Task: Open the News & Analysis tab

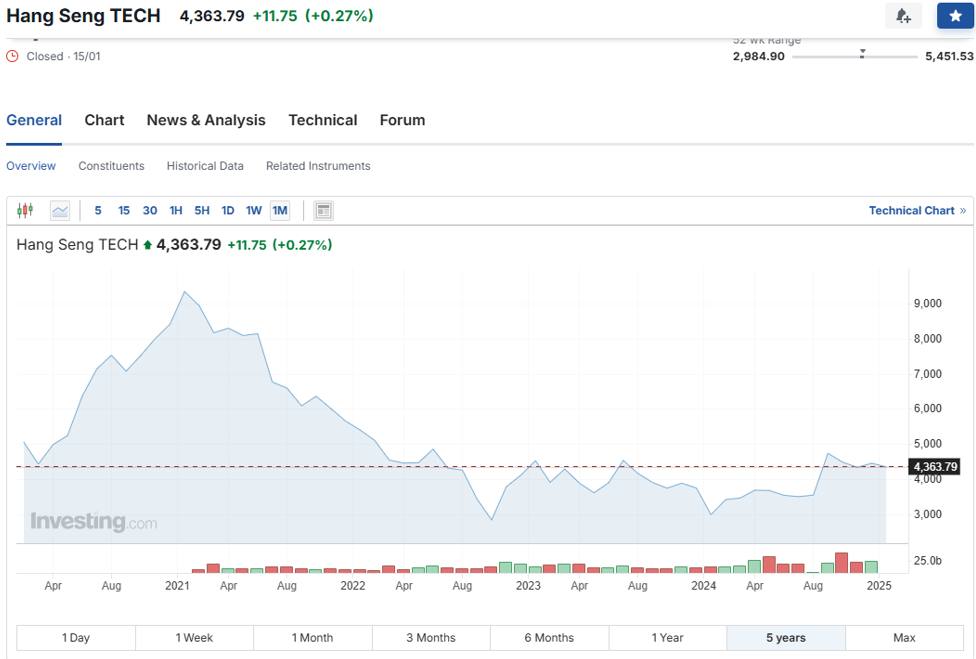Action: [x=206, y=120]
